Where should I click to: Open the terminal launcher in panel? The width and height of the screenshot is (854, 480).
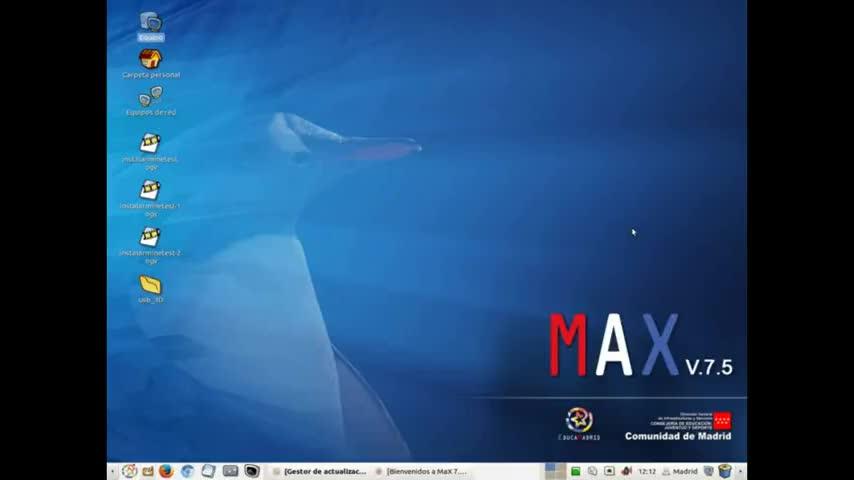[x=252, y=471]
